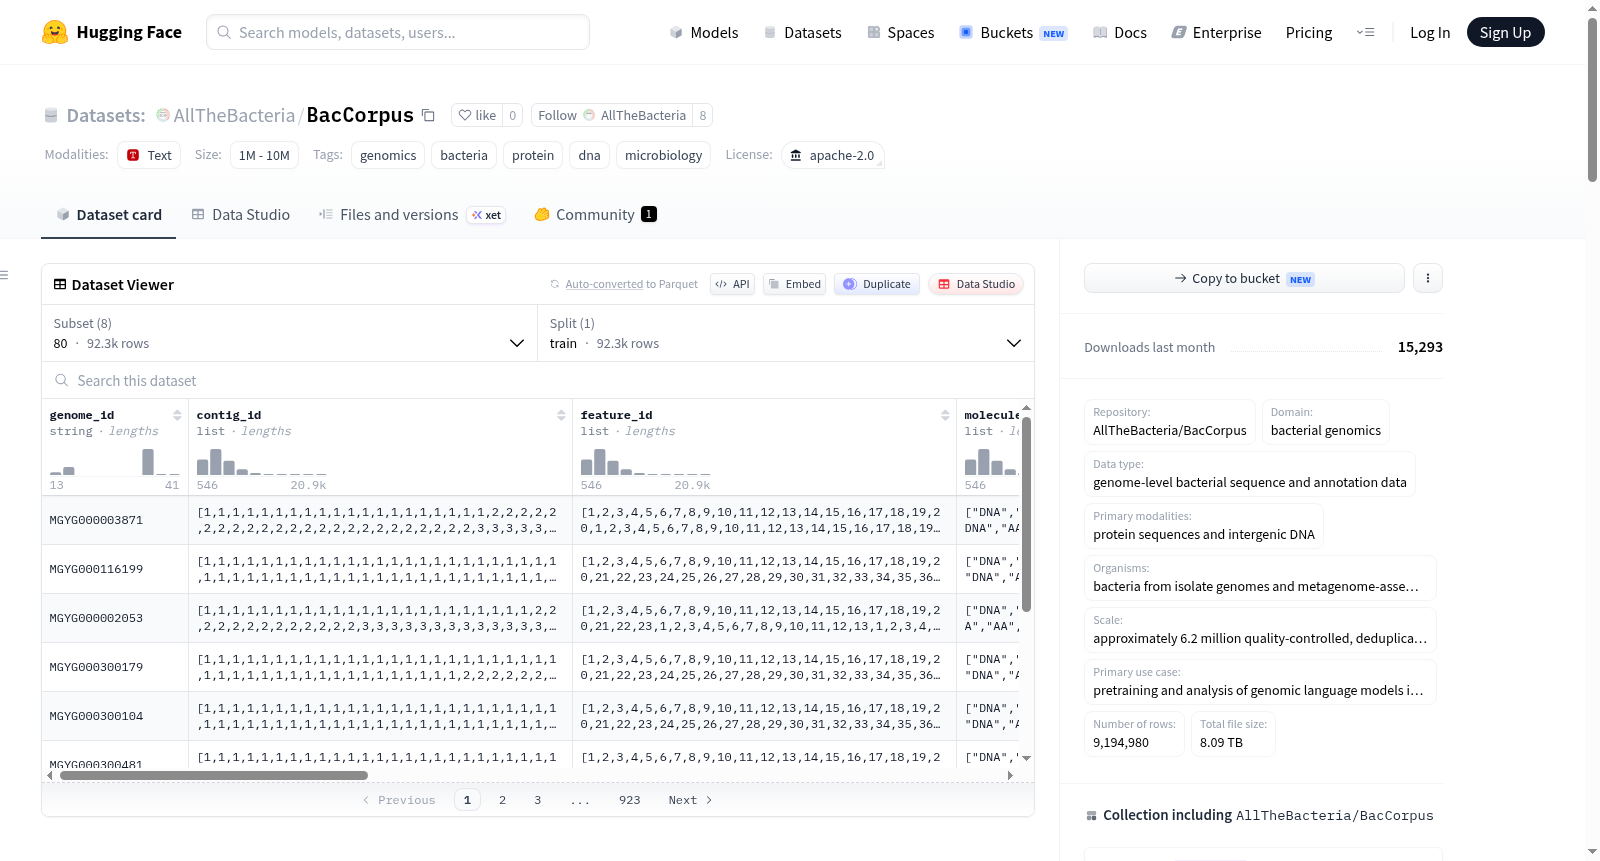The image size is (1600, 861).
Task: Open the Docs link
Action: [1120, 33]
